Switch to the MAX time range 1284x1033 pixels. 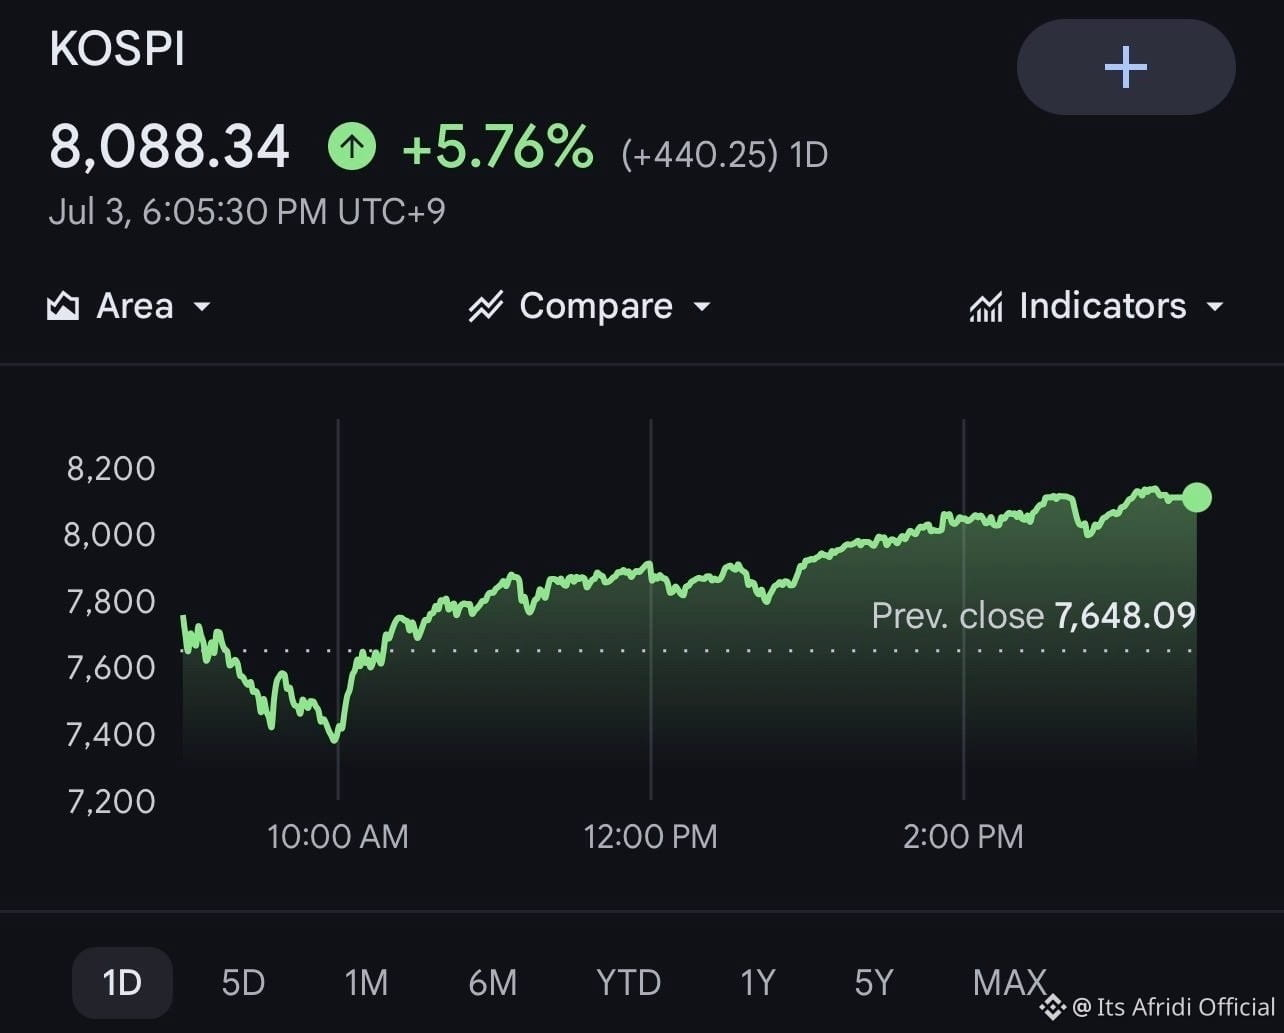1010,982
